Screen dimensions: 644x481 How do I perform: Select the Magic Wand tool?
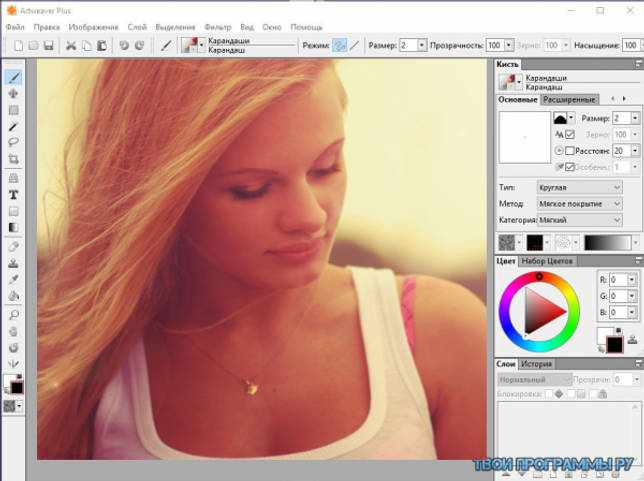click(x=14, y=127)
